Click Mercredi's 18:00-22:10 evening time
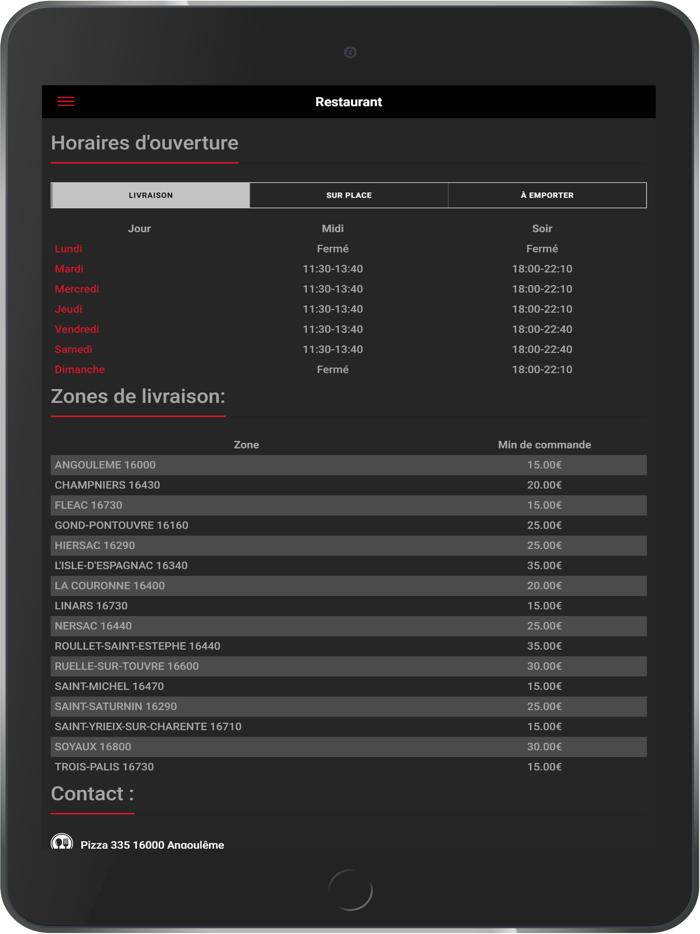Screen dimensions: 700x934 [542, 289]
